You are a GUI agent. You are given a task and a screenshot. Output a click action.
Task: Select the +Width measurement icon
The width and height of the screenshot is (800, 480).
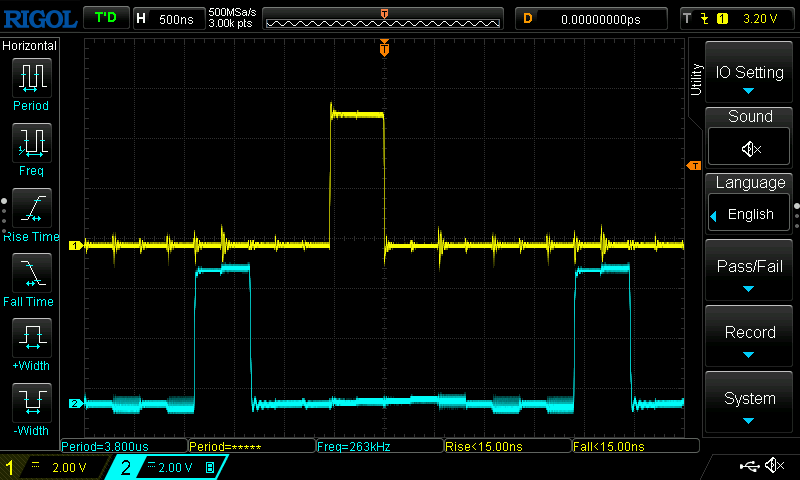(31, 338)
